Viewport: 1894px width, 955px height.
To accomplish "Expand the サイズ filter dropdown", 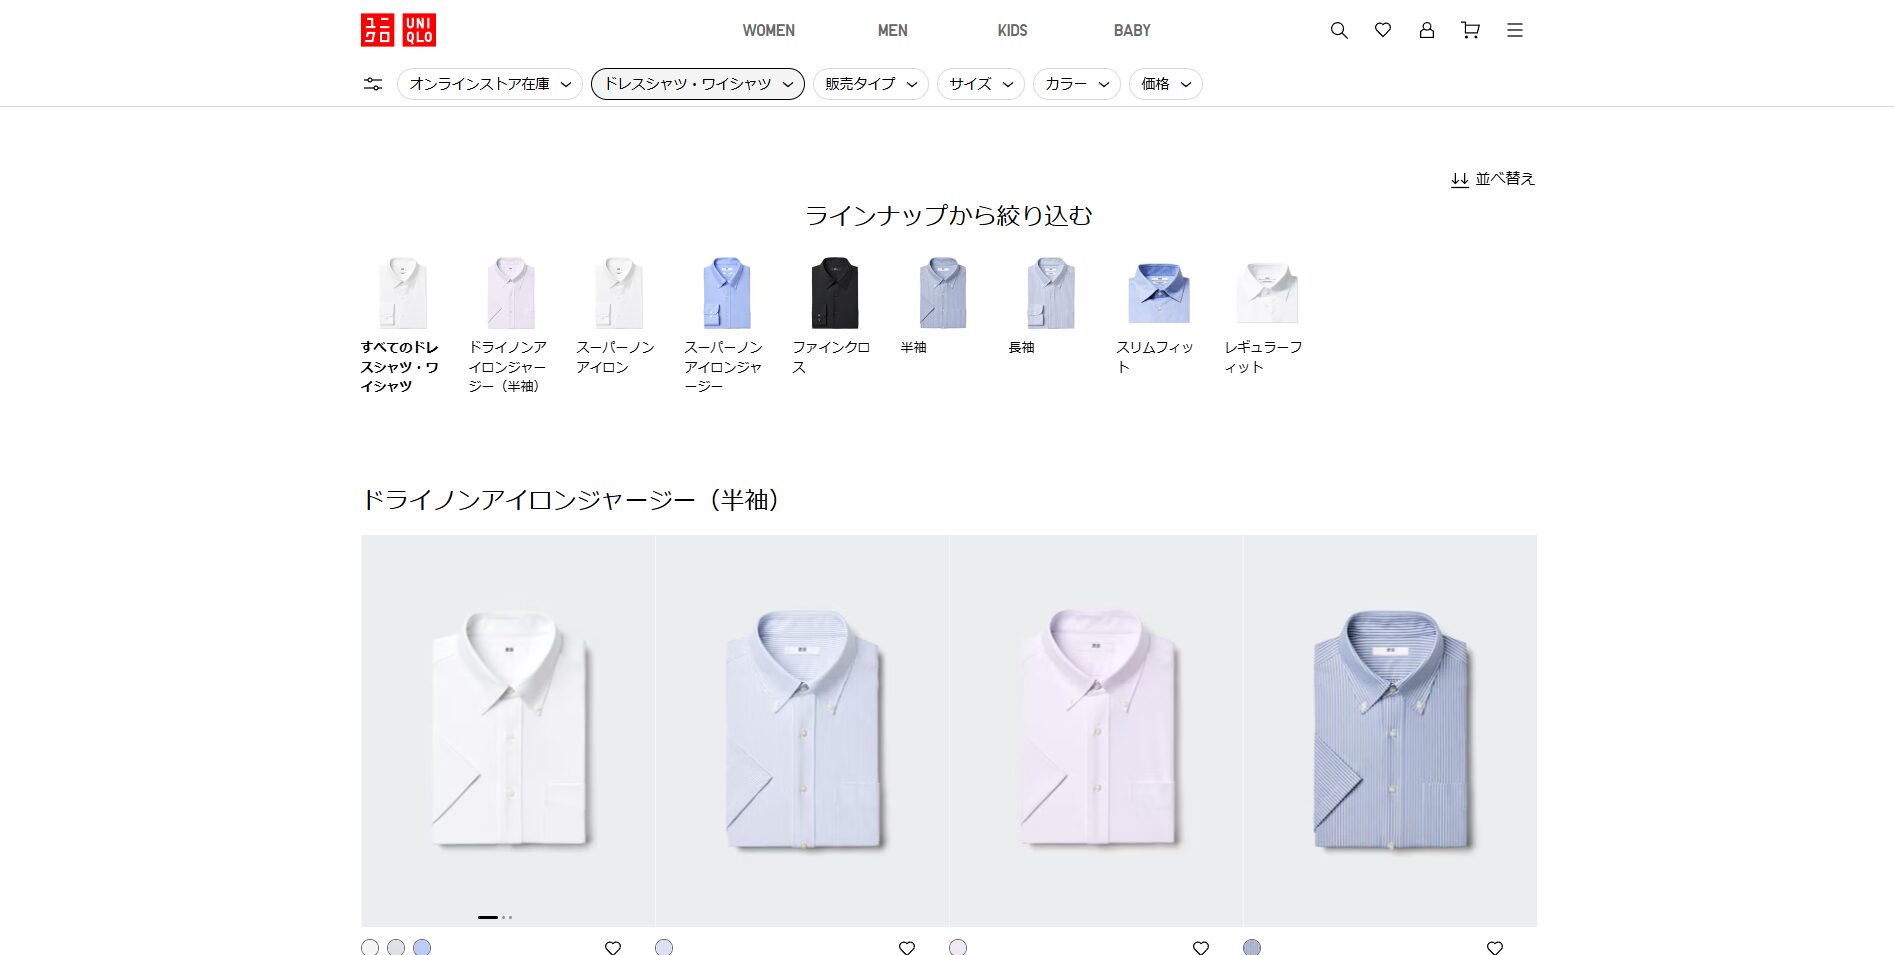I will (x=981, y=84).
